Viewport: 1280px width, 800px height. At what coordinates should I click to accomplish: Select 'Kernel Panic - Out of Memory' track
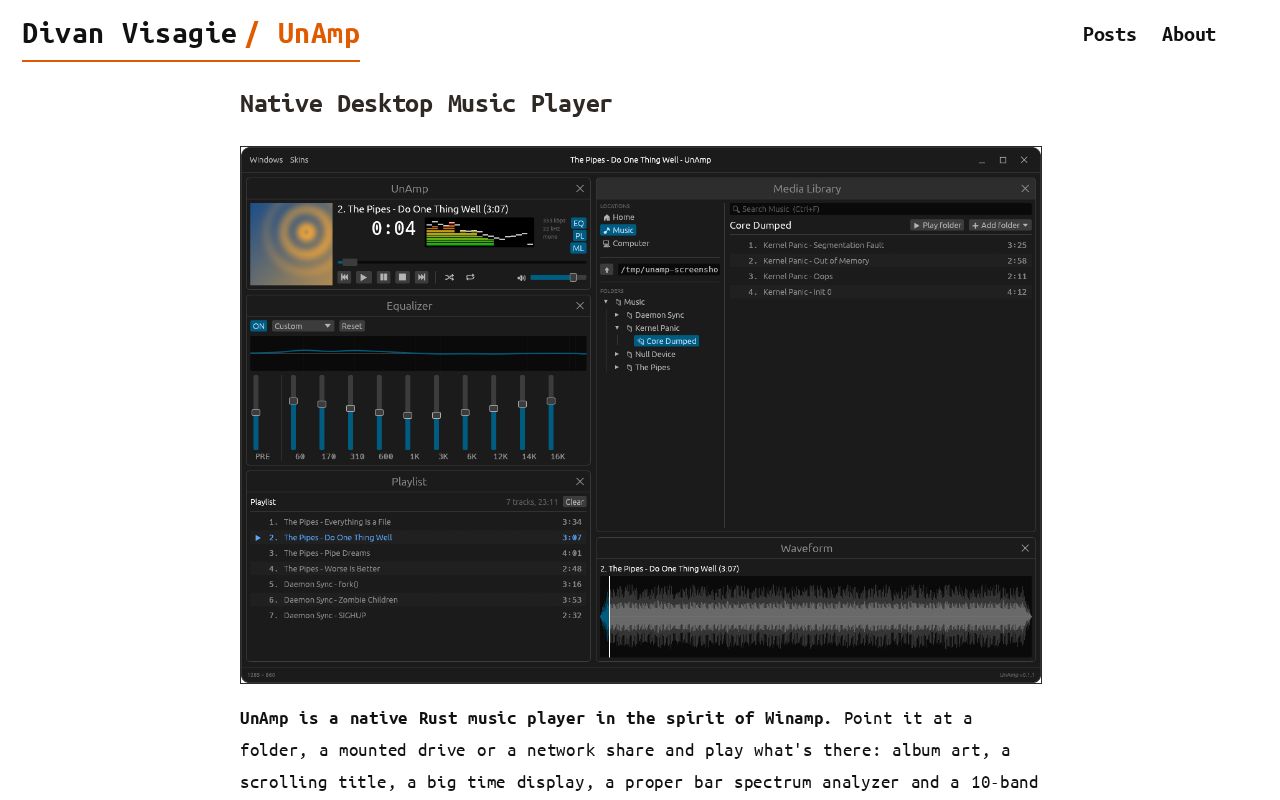pyautogui.click(x=880, y=261)
